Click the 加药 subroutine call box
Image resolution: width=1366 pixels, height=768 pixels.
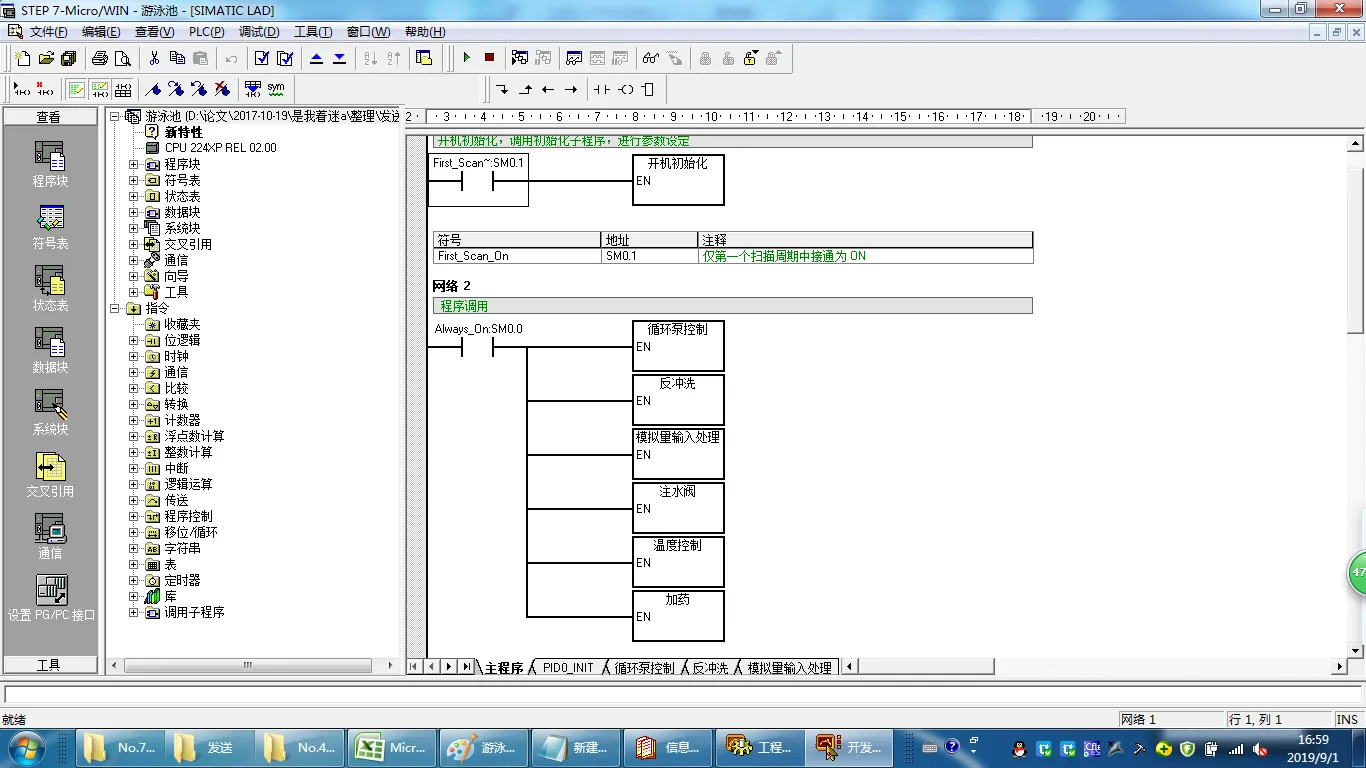click(678, 616)
